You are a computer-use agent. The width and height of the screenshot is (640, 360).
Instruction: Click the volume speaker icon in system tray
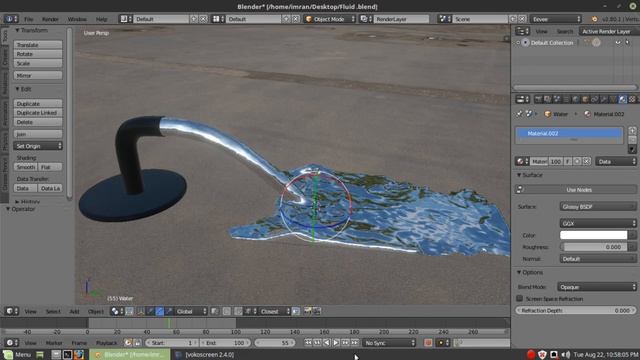coord(565,355)
